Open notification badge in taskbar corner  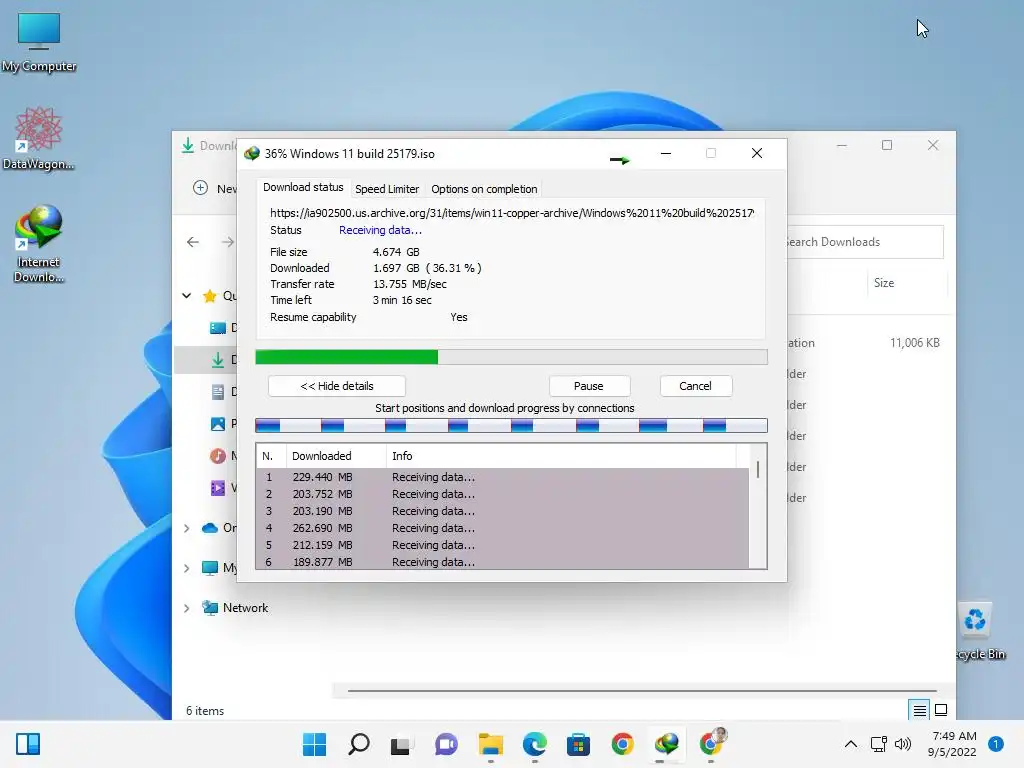coord(995,744)
